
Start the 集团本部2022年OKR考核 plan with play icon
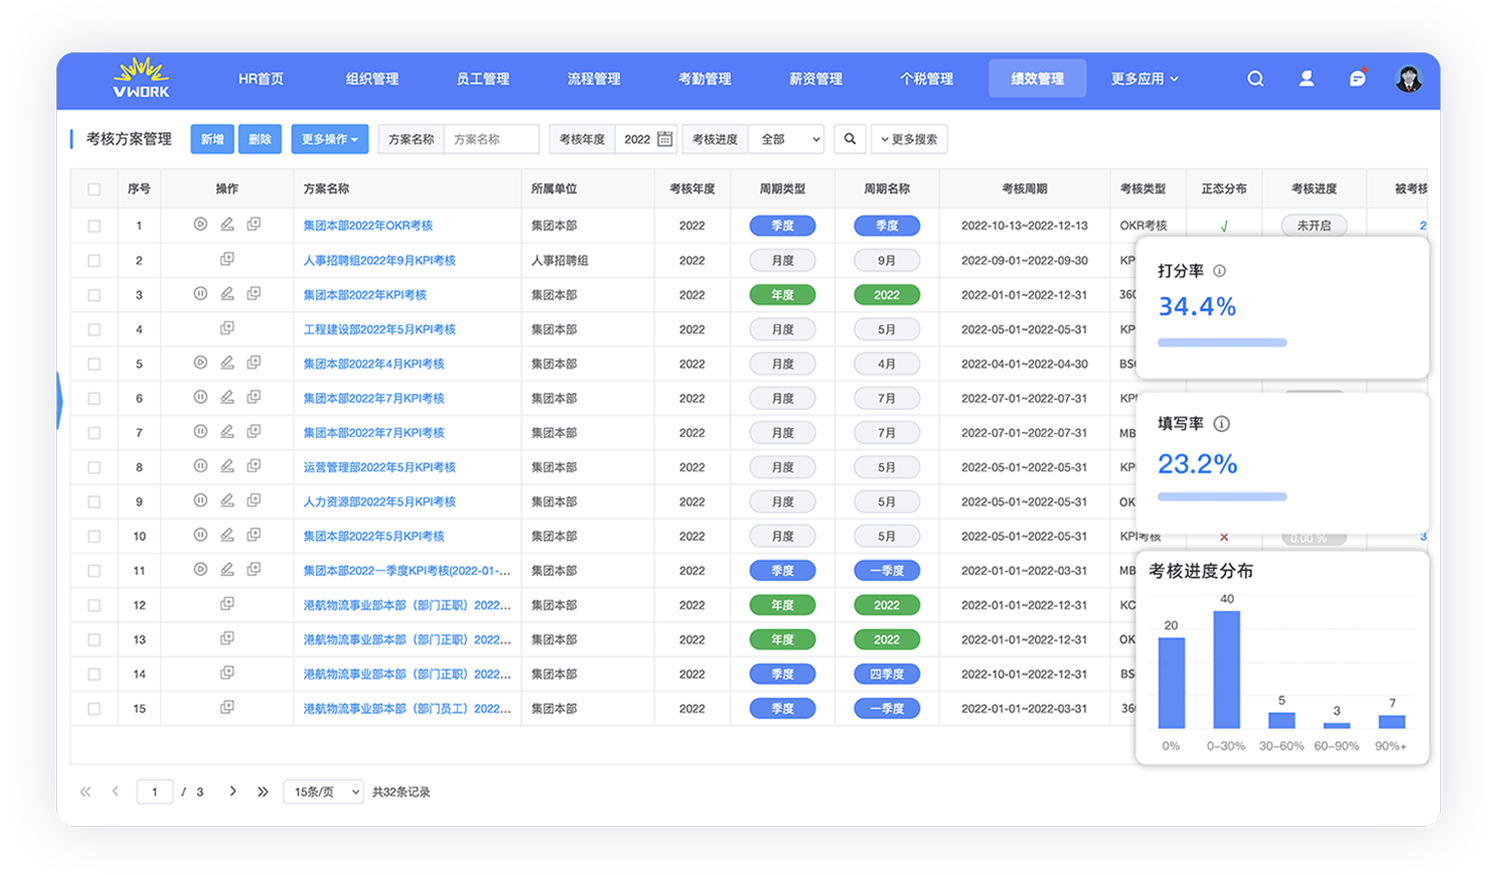click(x=200, y=225)
